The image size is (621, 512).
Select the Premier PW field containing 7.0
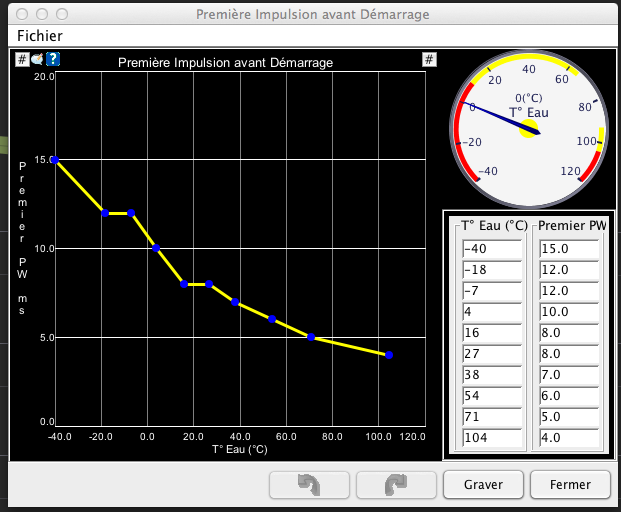(x=569, y=375)
